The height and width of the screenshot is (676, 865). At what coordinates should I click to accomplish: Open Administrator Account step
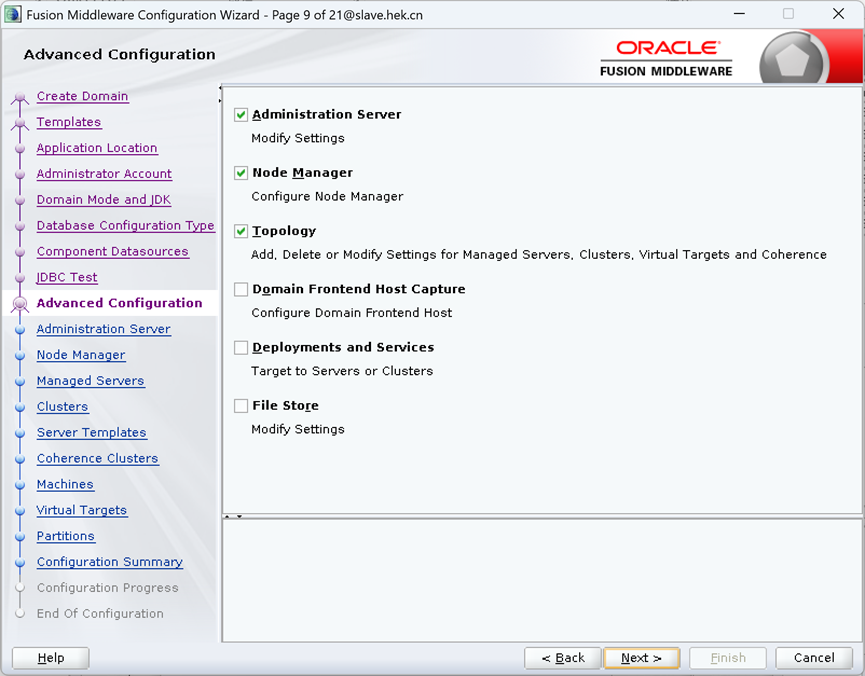coord(104,174)
